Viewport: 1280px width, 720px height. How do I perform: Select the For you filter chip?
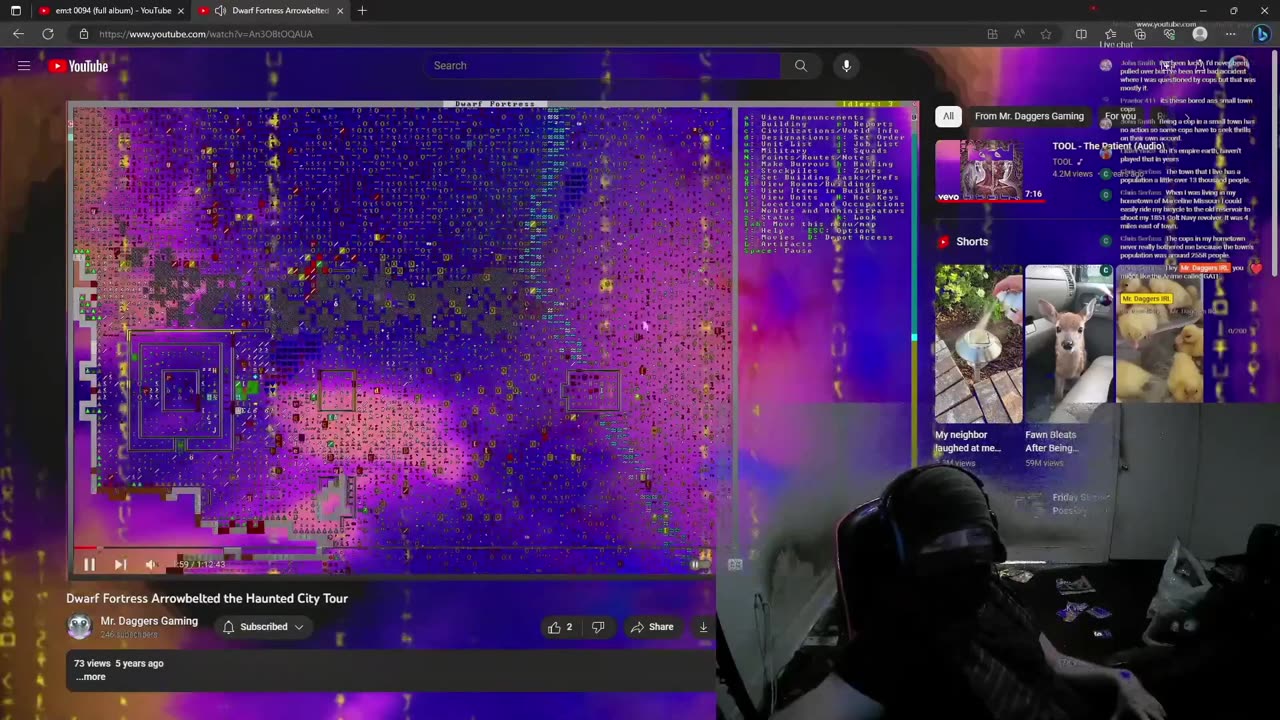(x=1120, y=116)
